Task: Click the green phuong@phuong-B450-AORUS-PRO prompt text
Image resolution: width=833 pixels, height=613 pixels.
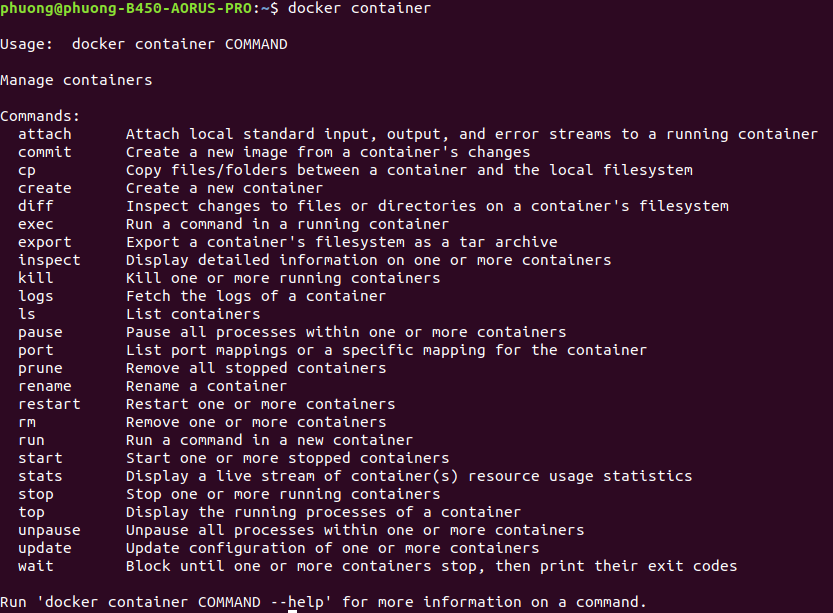Action: (121, 8)
